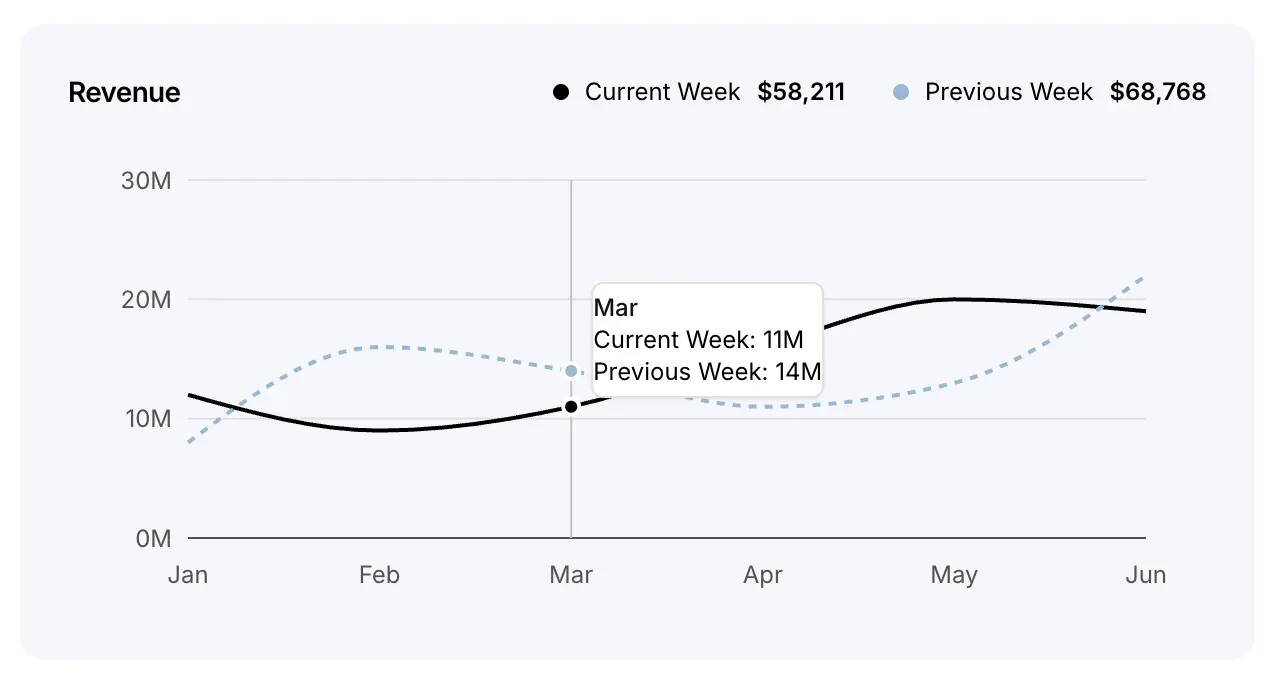Toggle the Current Week legend label
Screen dimensions: 1286x684
click(662, 92)
